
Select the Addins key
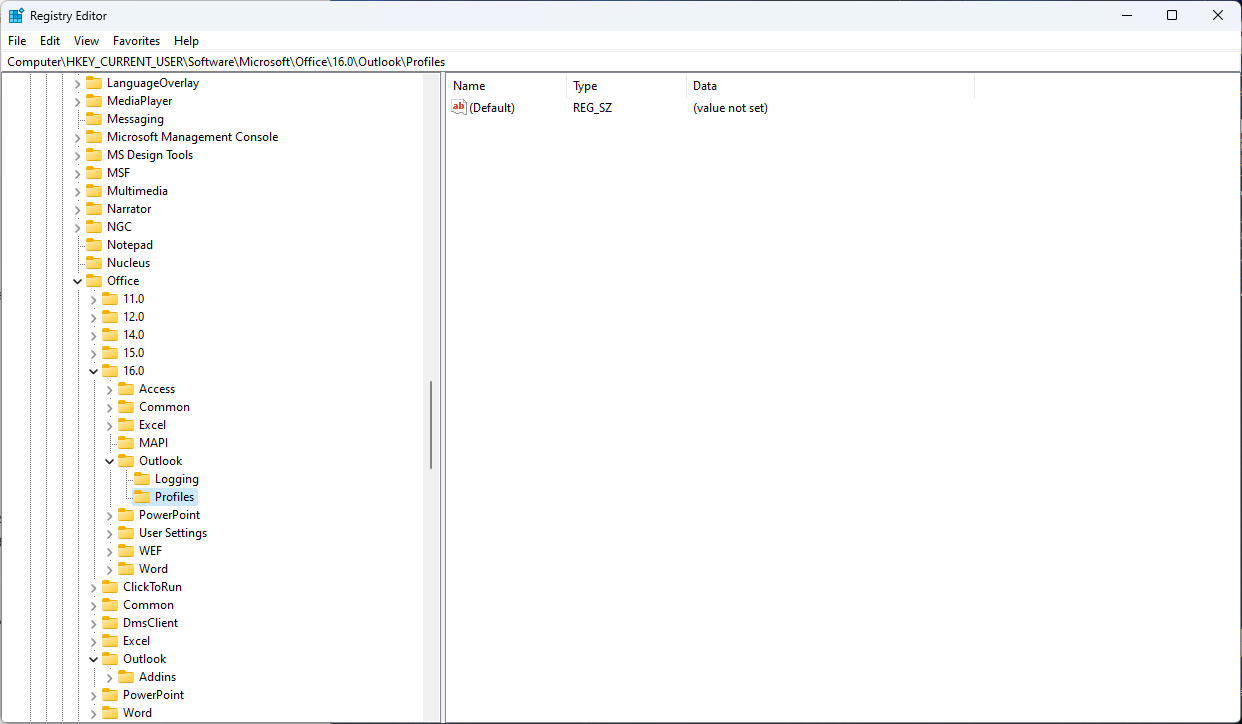coord(157,677)
